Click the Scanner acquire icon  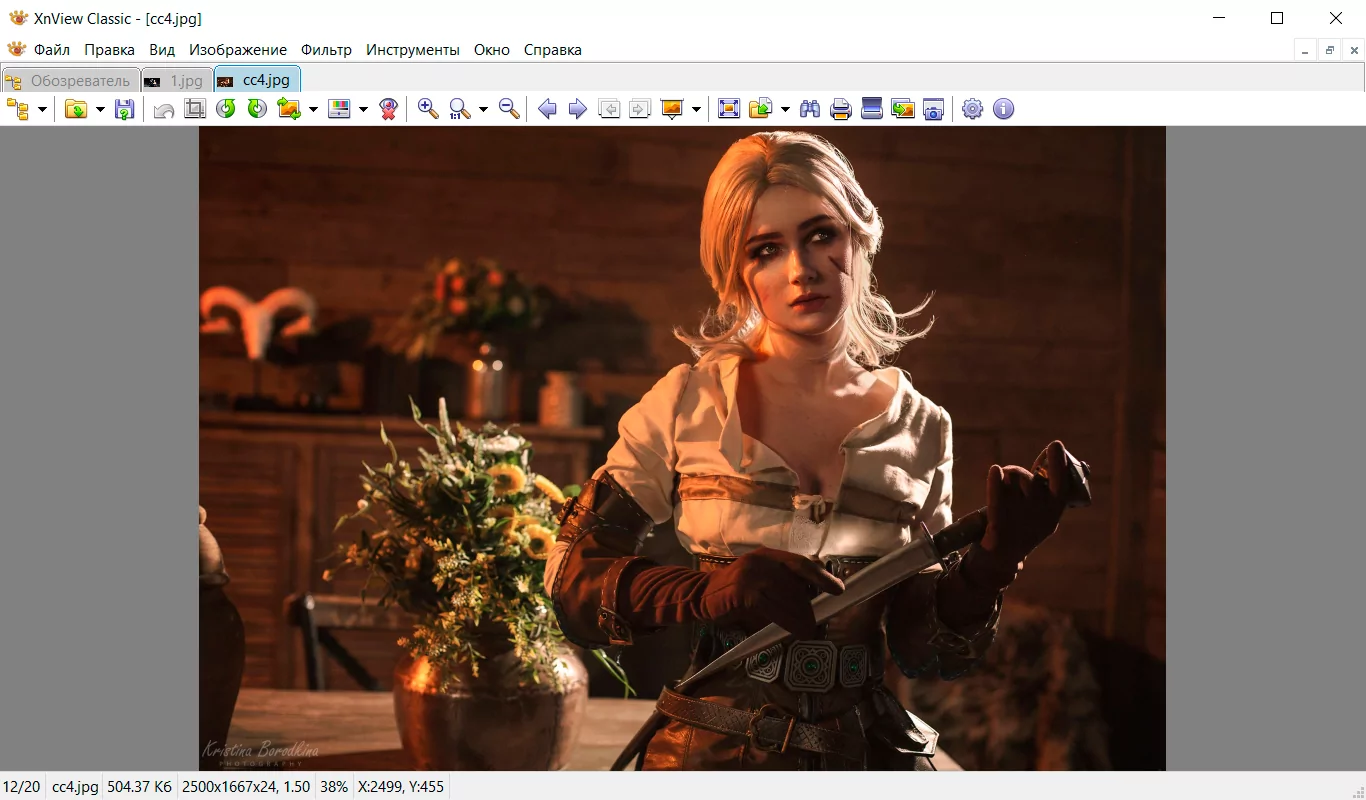tap(872, 109)
